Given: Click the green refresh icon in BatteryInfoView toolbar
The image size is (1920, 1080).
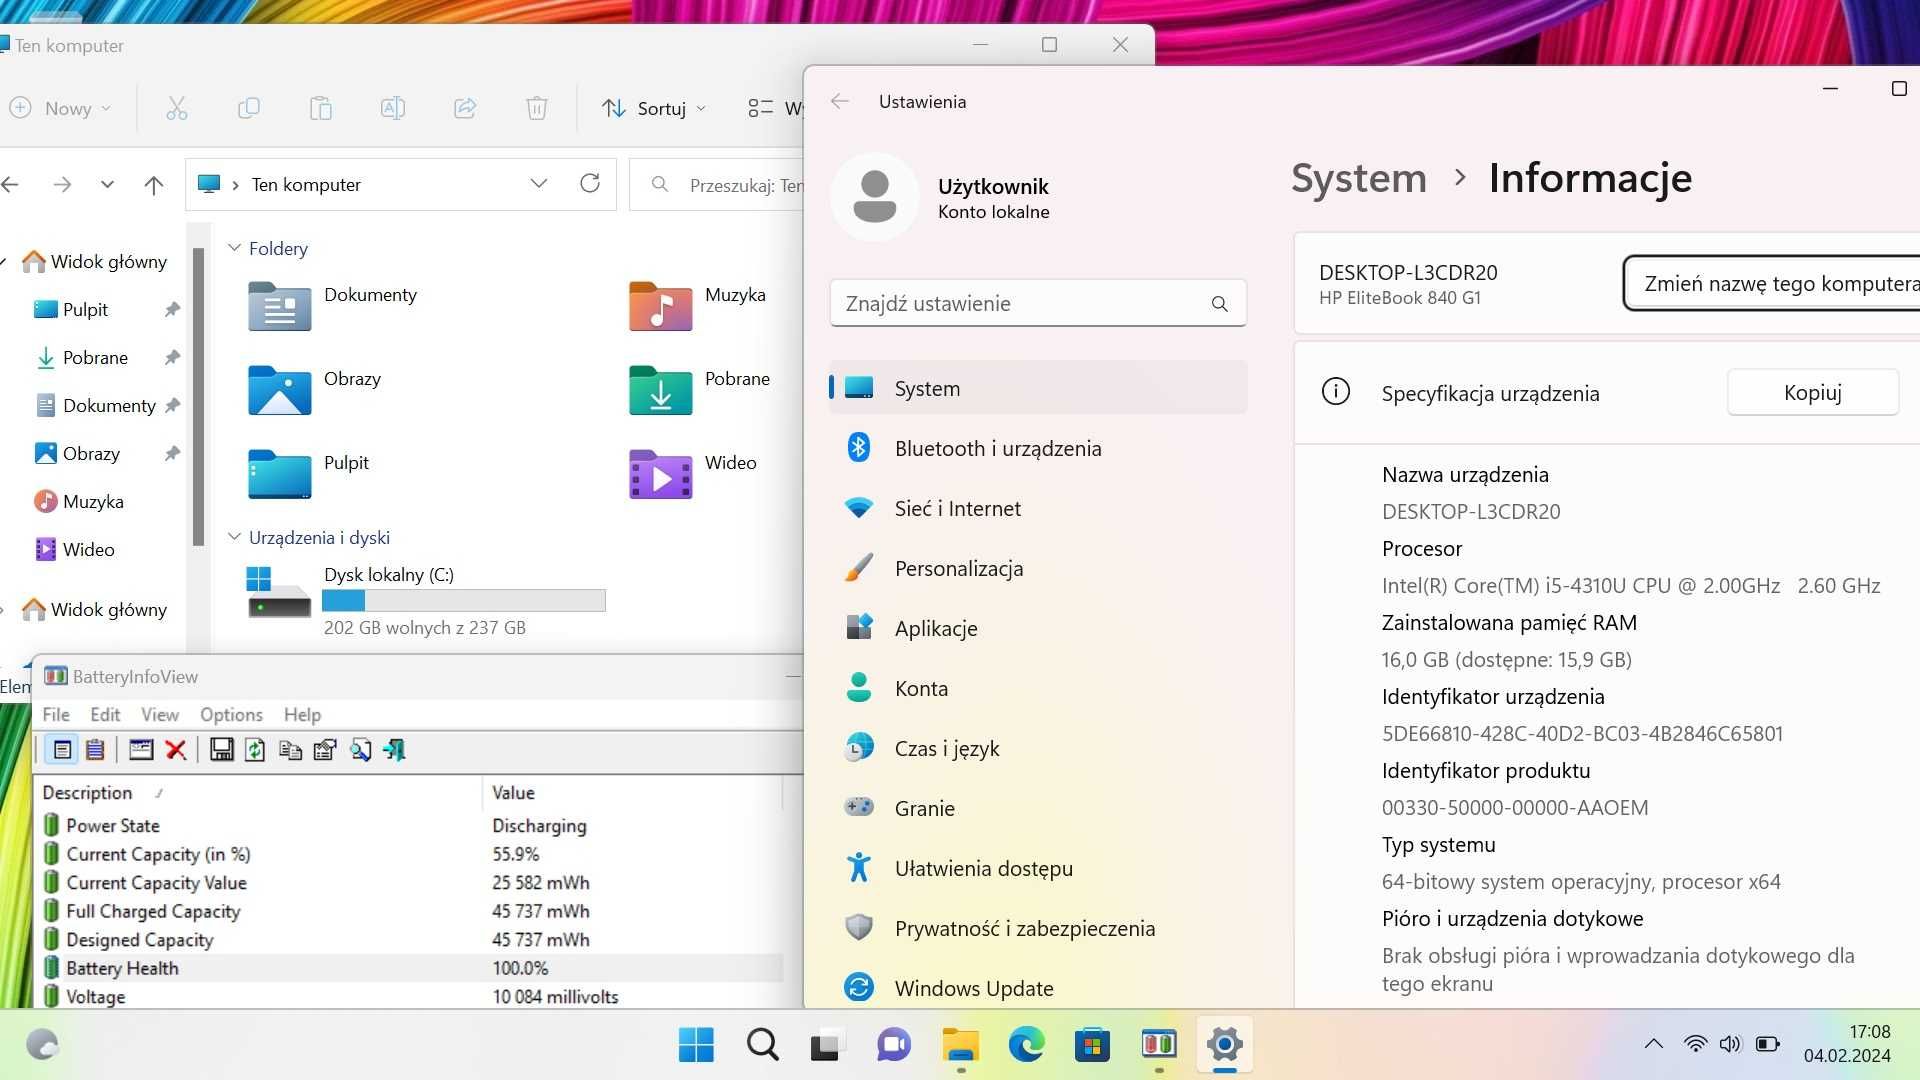Looking at the screenshot, I should [256, 750].
